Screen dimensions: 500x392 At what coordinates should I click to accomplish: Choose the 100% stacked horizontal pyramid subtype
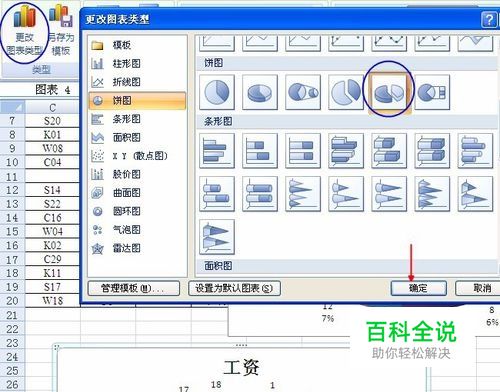click(217, 237)
